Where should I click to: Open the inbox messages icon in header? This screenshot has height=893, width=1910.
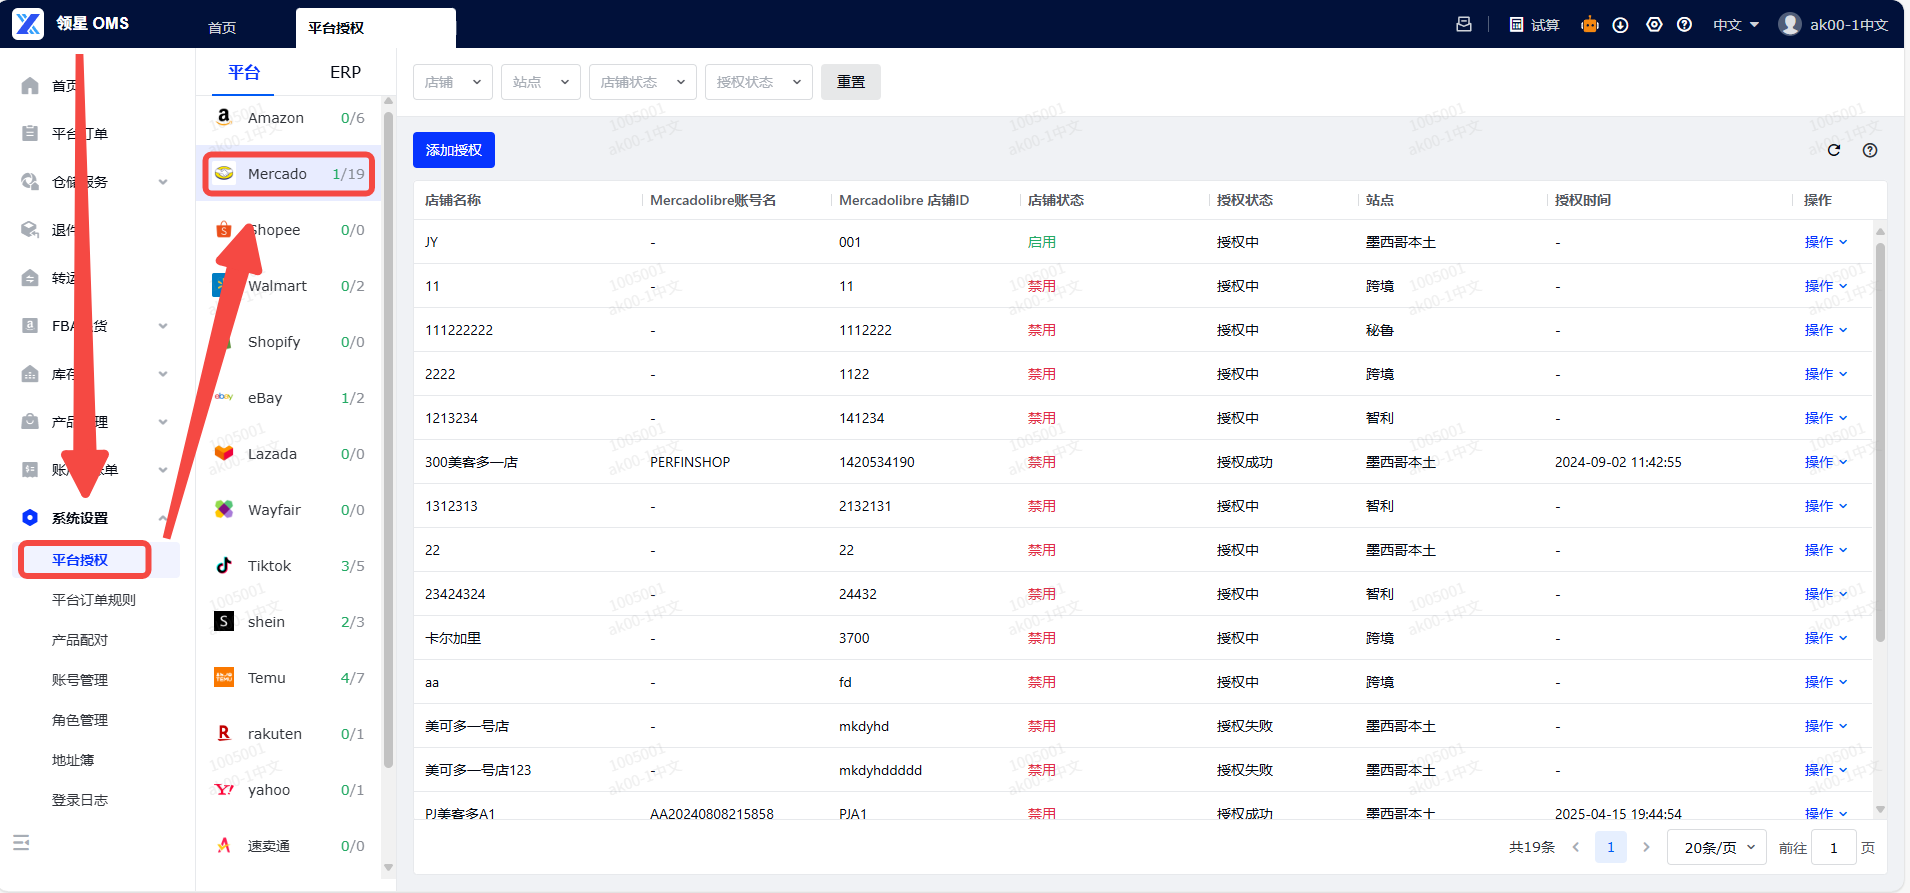[x=1464, y=25]
